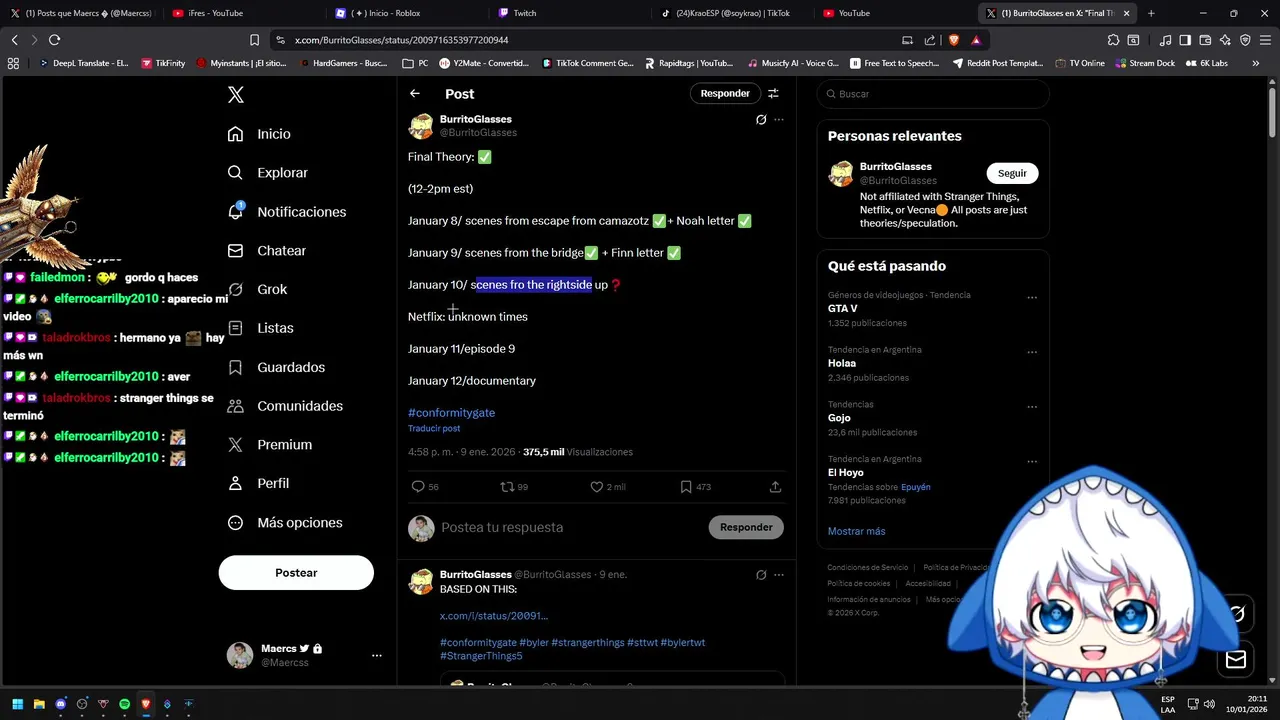Open Leo AI sparkle icon

pyautogui.click(x=1225, y=40)
